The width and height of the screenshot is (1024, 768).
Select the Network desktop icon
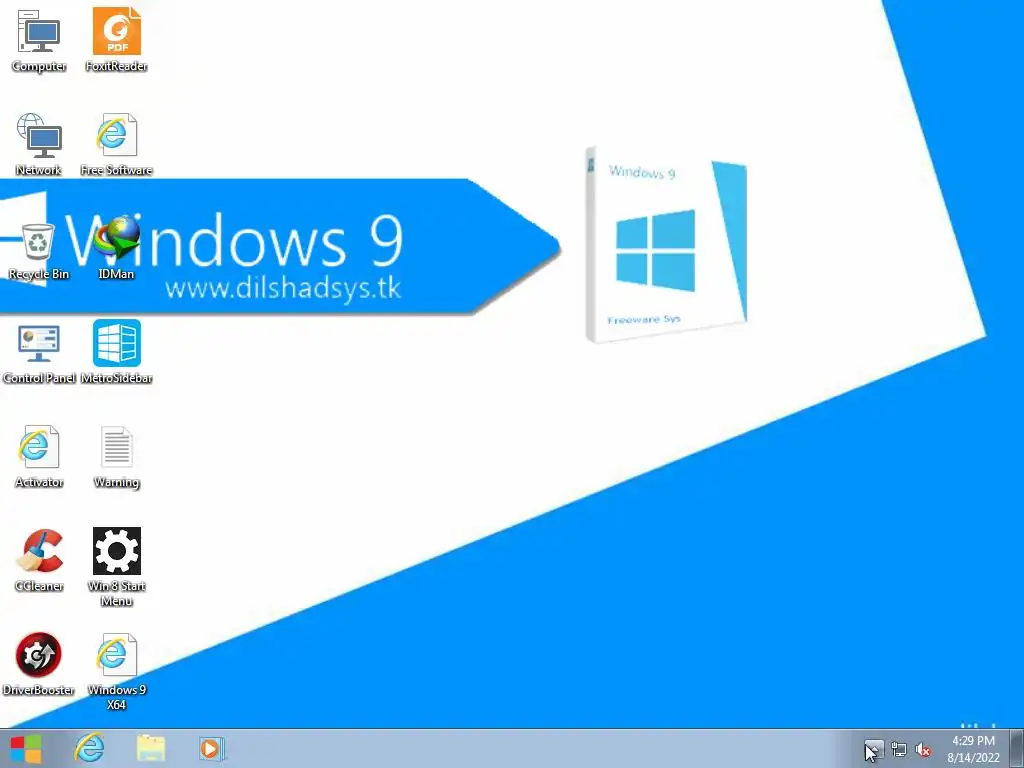(x=39, y=144)
